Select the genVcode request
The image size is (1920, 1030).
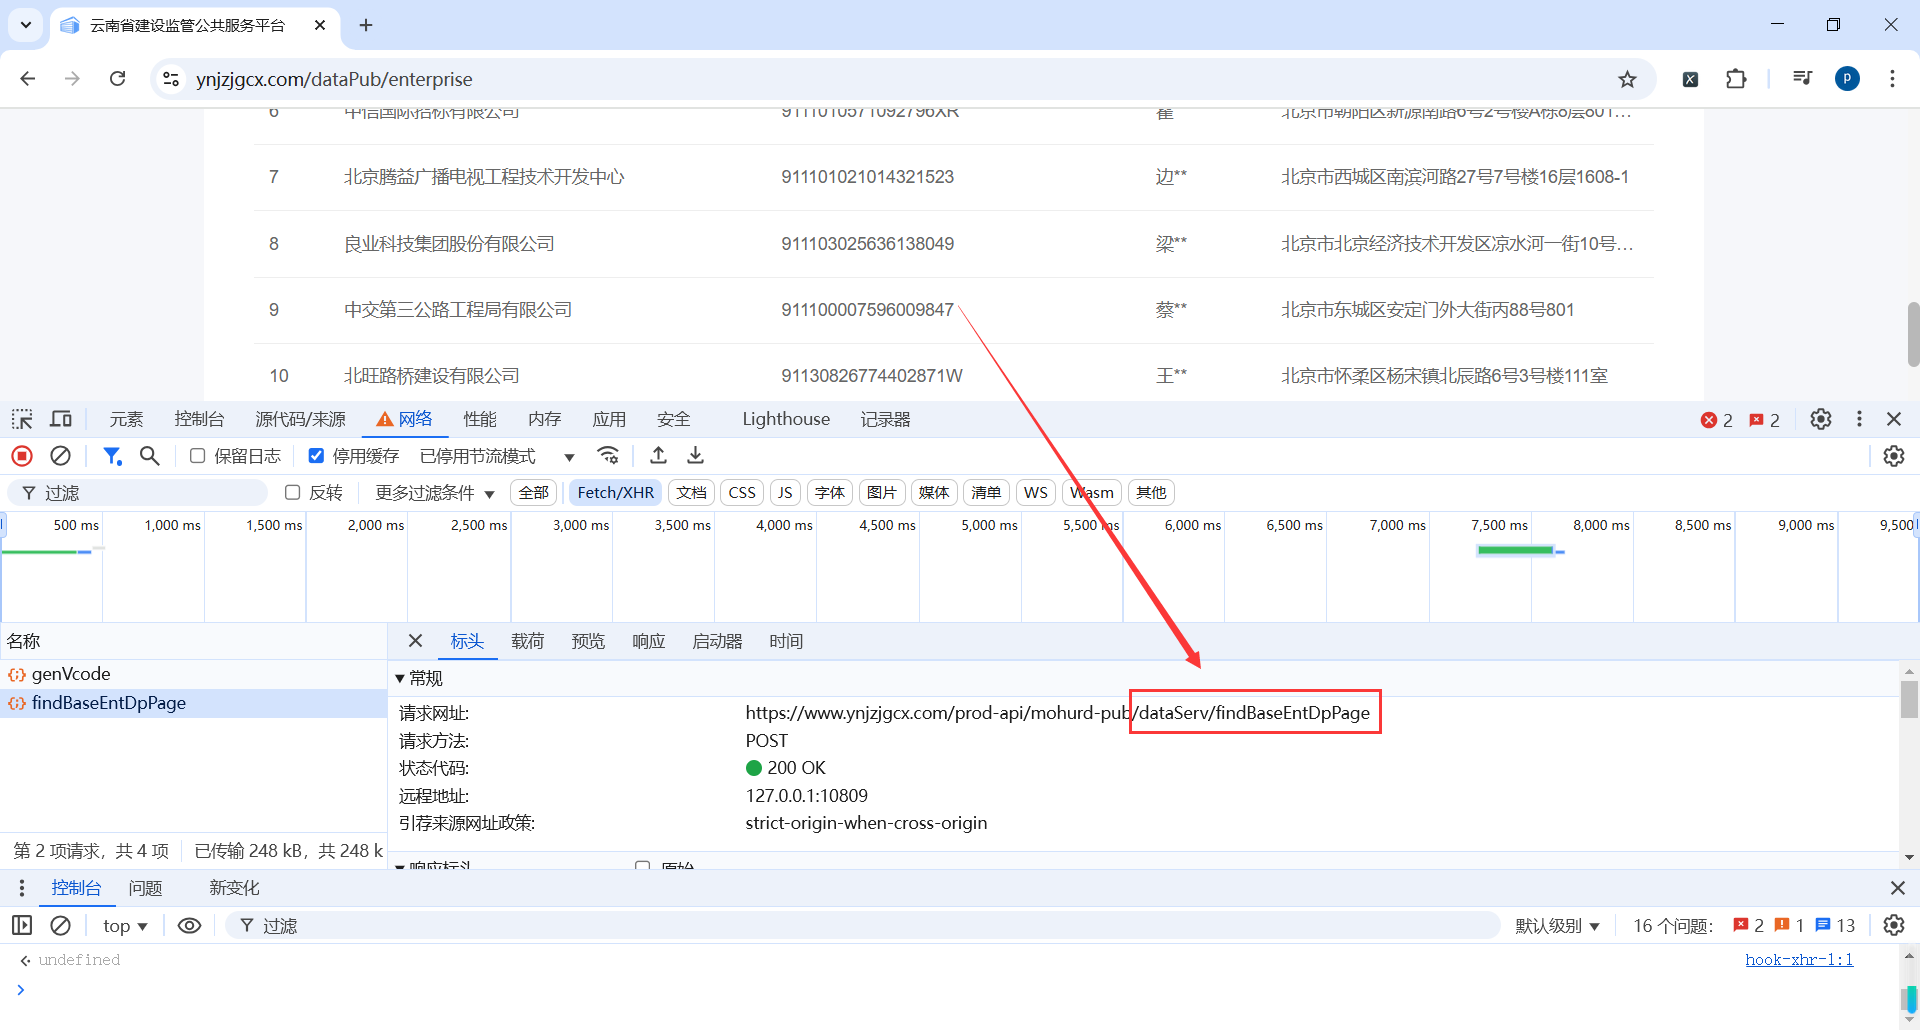[x=192, y=674]
